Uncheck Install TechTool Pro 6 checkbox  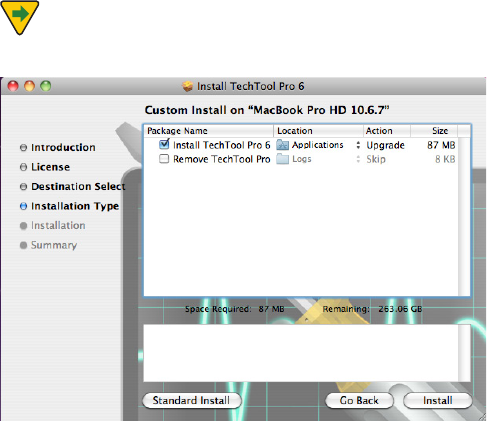164,144
